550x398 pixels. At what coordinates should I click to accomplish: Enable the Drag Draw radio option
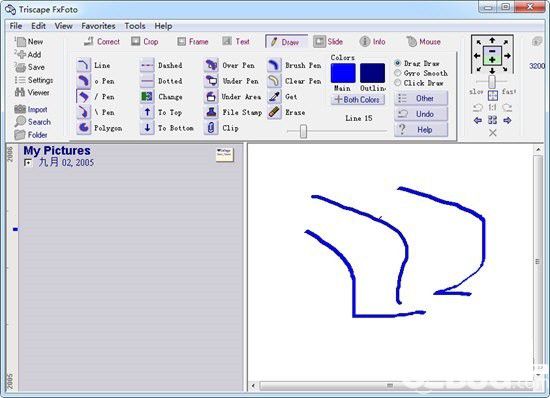397,63
